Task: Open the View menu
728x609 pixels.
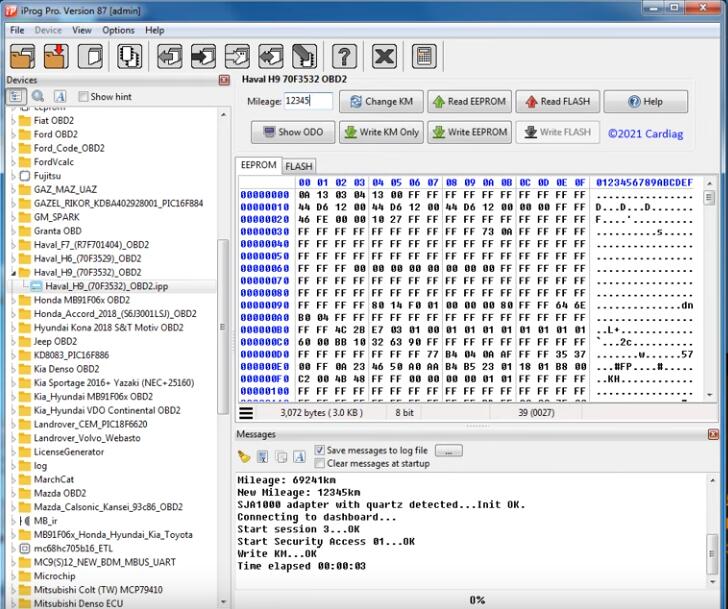Action: pyautogui.click(x=82, y=30)
